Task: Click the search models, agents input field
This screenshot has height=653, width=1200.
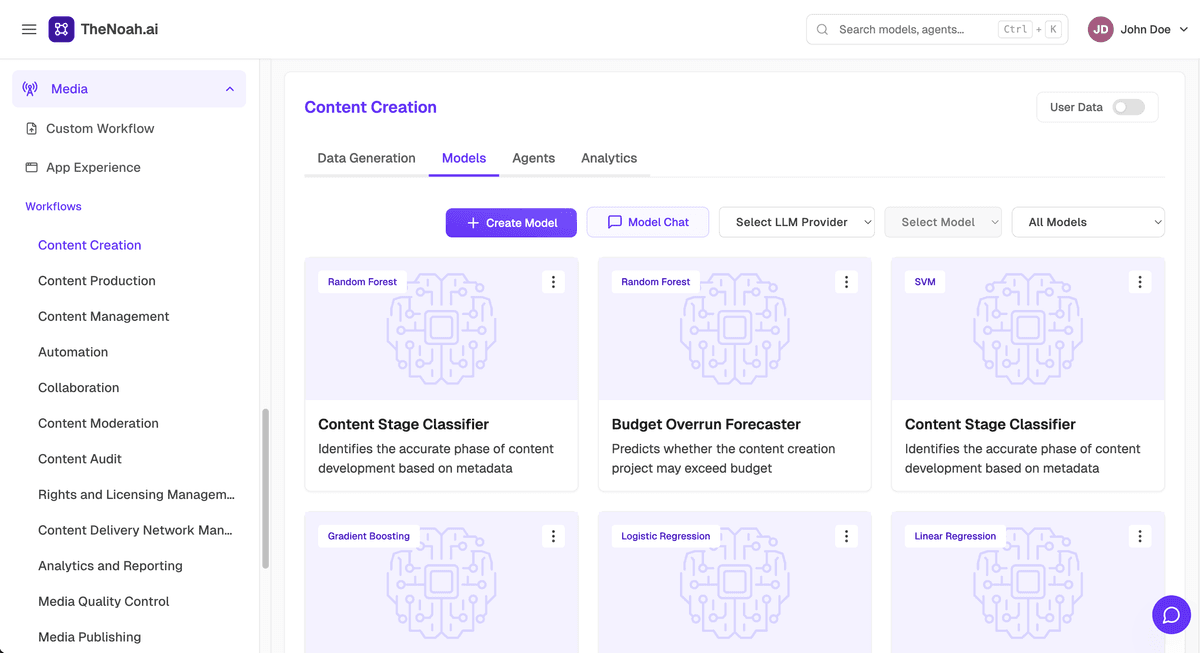Action: click(937, 30)
